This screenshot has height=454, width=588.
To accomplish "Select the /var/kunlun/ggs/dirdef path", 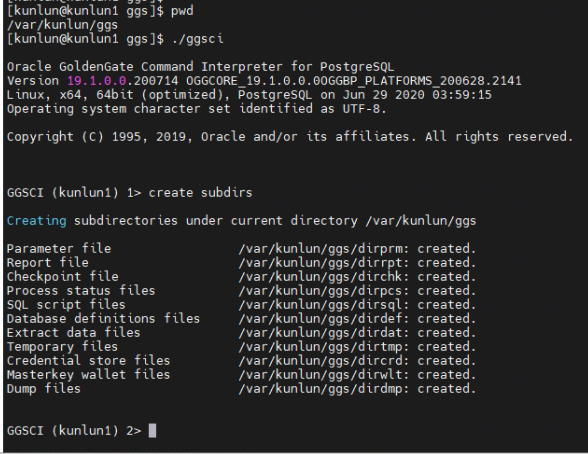I will [321, 319].
